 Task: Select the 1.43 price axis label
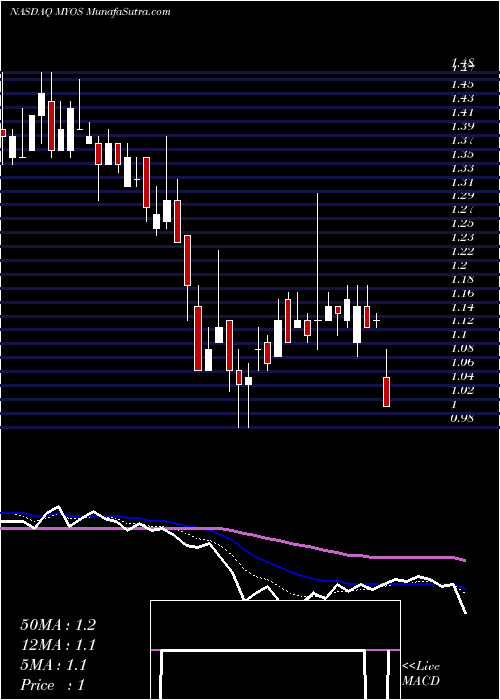pyautogui.click(x=462, y=98)
